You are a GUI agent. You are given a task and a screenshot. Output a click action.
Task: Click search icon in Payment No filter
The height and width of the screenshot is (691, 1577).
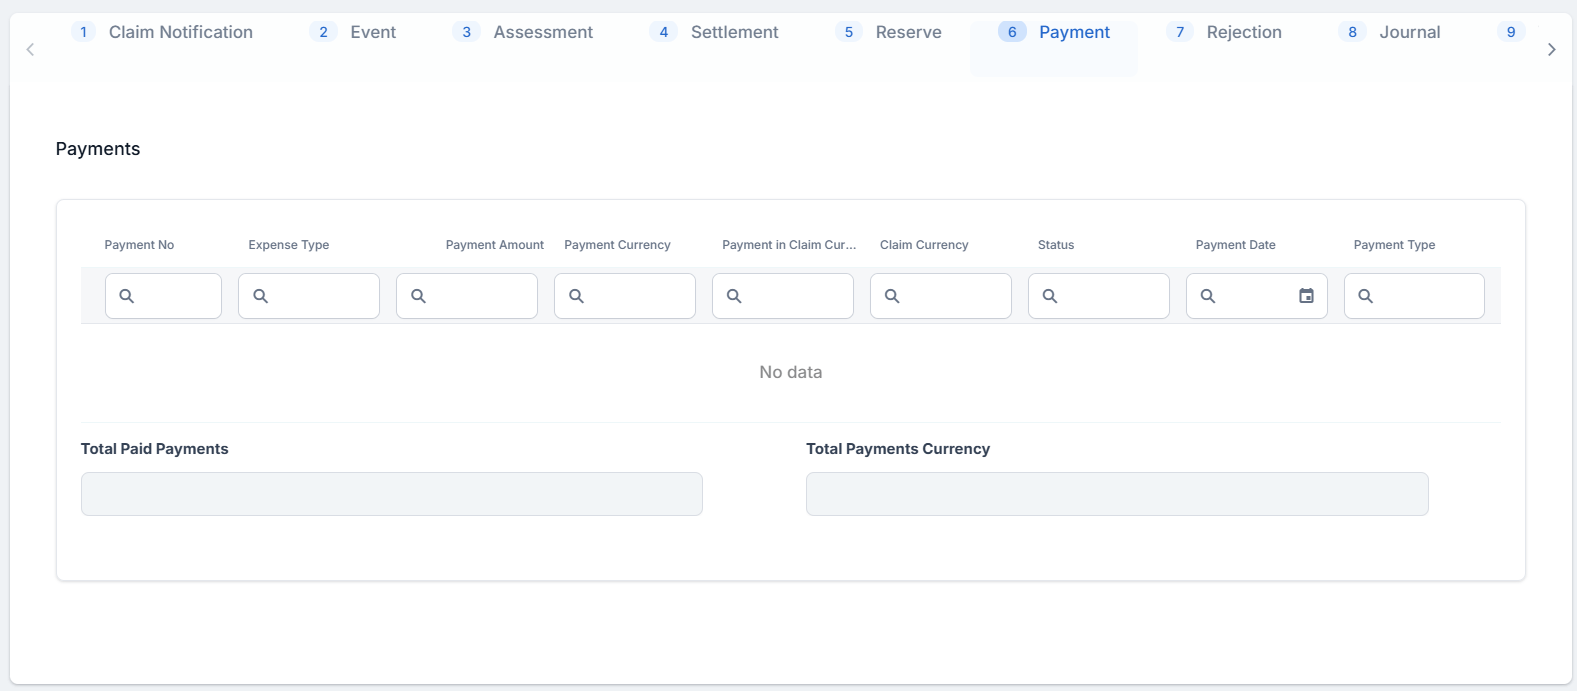(127, 296)
